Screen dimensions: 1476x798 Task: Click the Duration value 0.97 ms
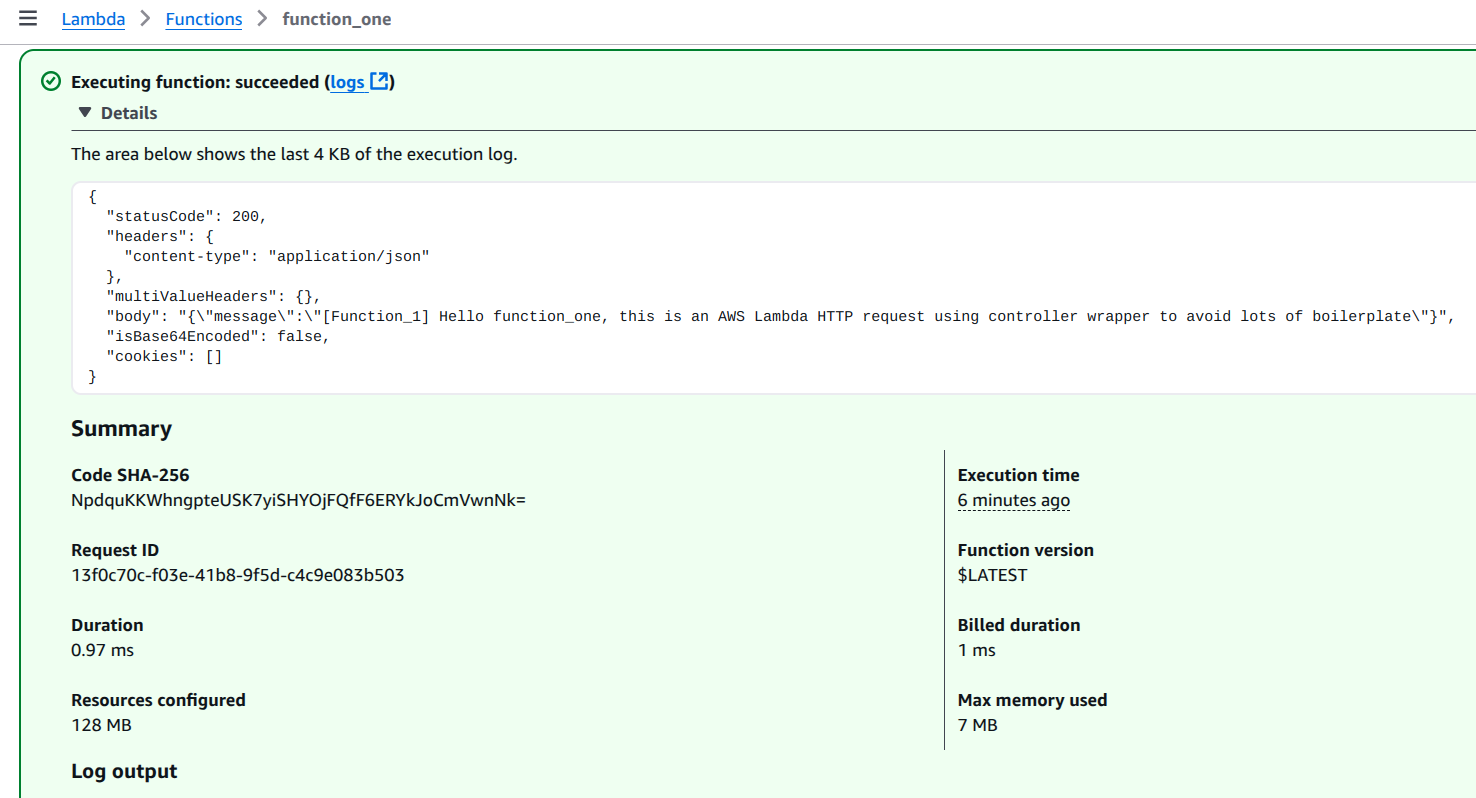pos(102,650)
